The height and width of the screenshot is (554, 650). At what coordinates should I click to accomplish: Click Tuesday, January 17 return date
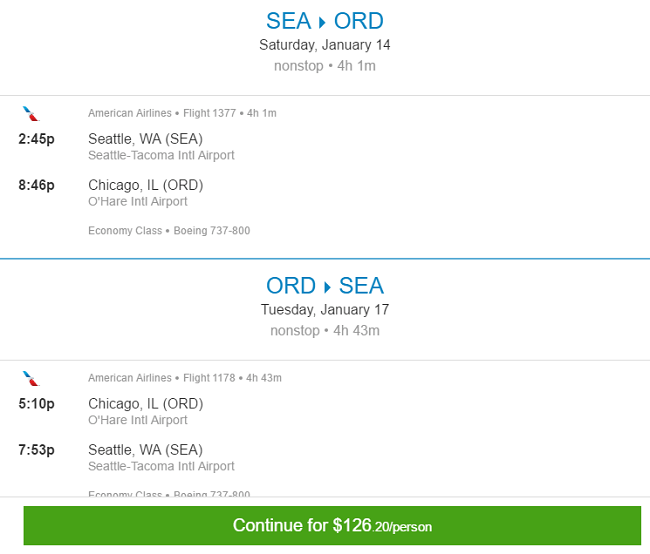click(x=325, y=310)
